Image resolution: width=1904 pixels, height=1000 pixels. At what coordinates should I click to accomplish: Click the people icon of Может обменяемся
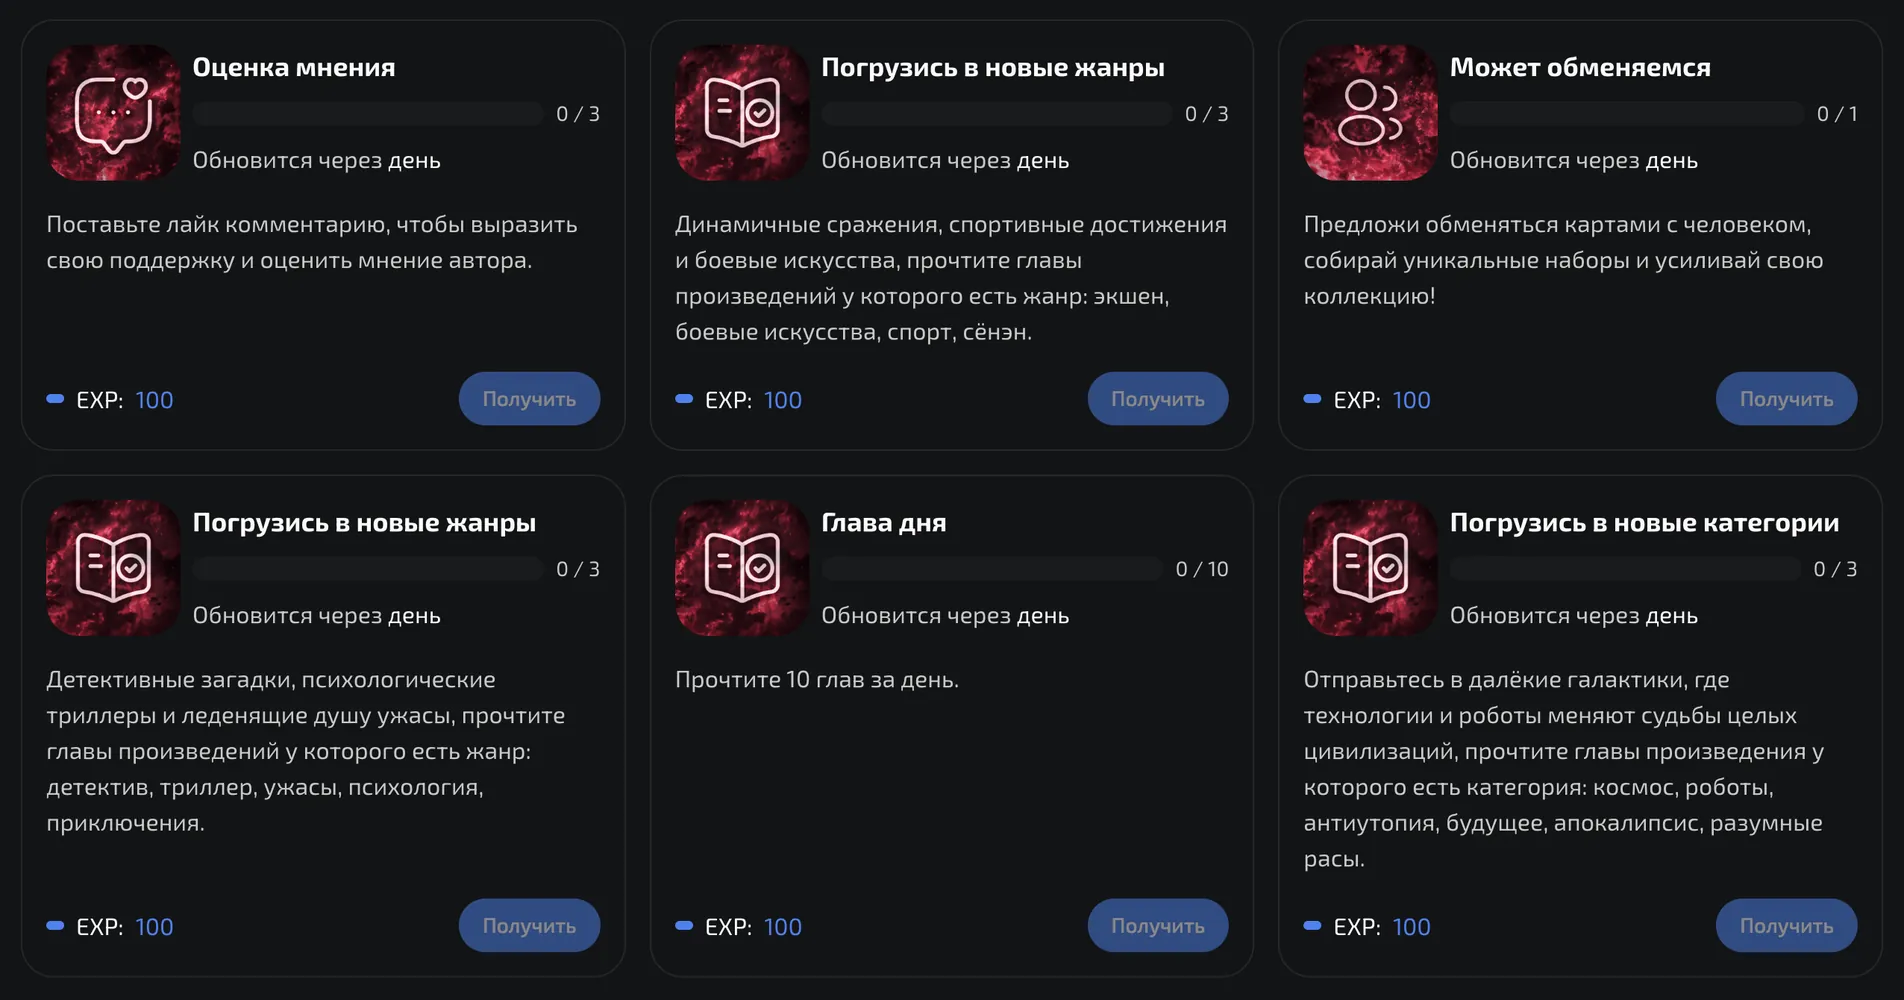[x=1370, y=112]
